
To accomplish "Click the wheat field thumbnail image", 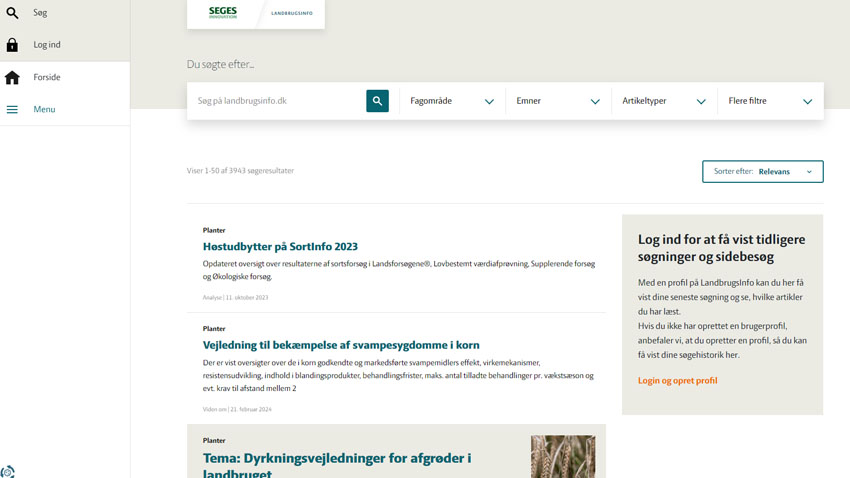I will 563,456.
